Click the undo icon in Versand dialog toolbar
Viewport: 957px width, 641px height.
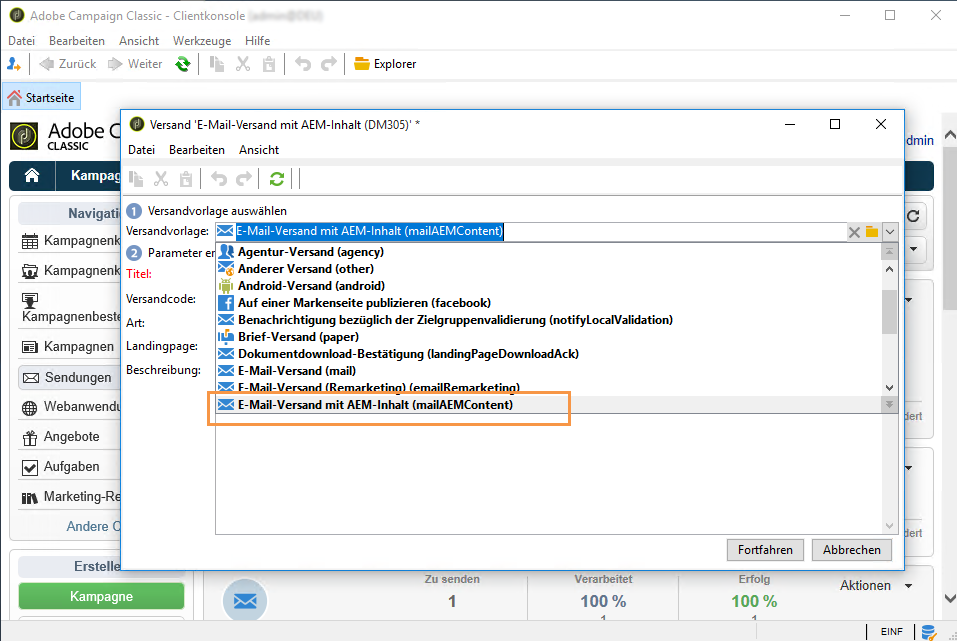point(218,179)
